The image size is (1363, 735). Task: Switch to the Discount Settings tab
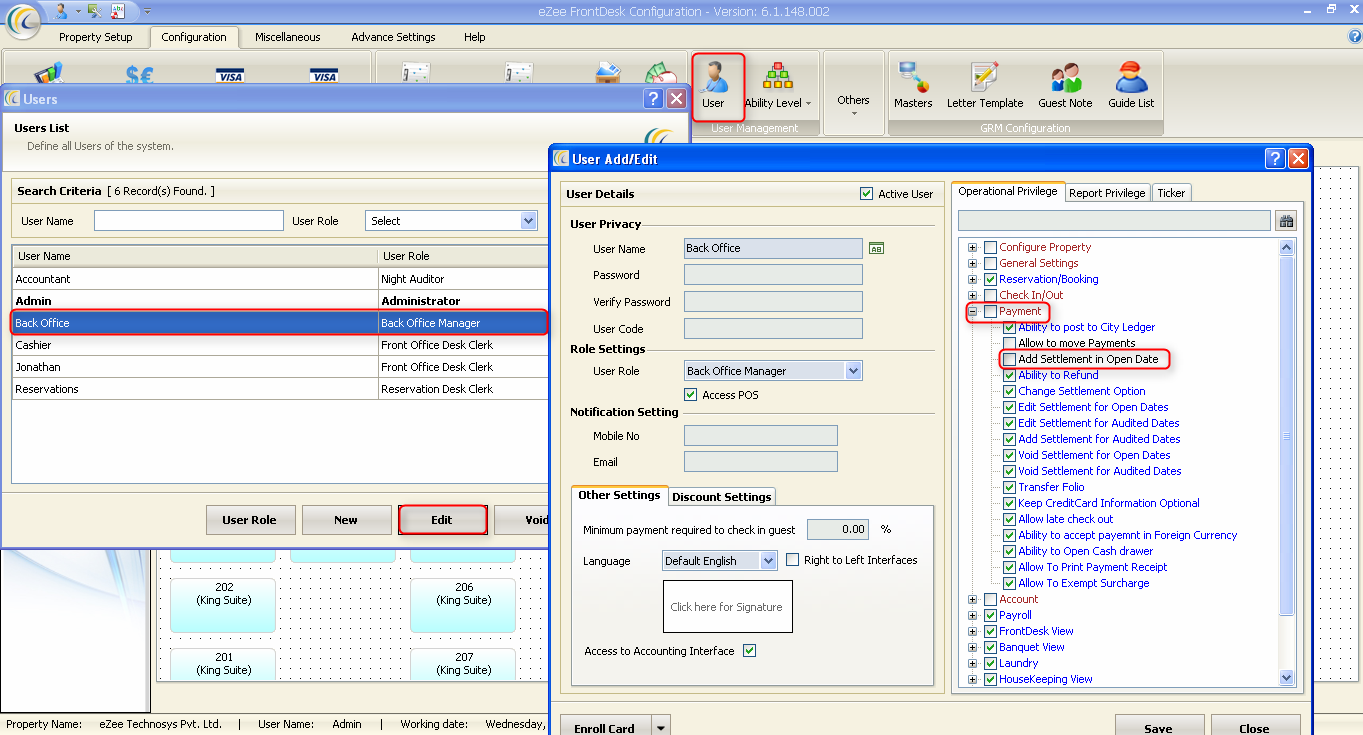click(x=721, y=496)
